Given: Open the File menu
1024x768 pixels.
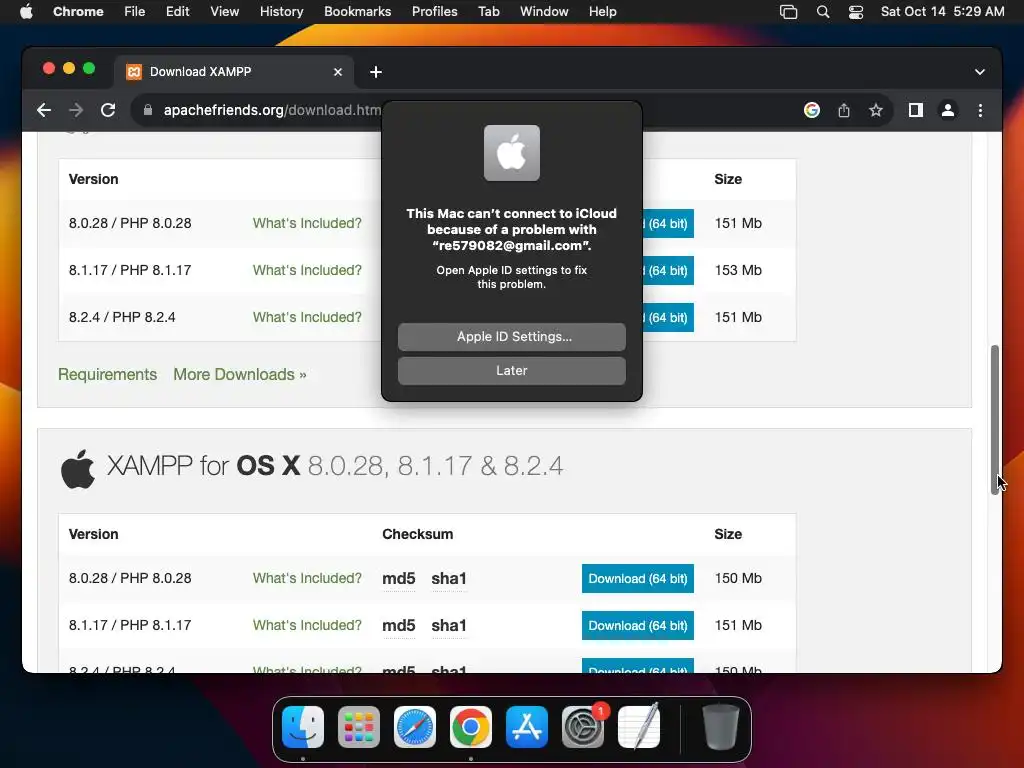Looking at the screenshot, I should [x=135, y=11].
